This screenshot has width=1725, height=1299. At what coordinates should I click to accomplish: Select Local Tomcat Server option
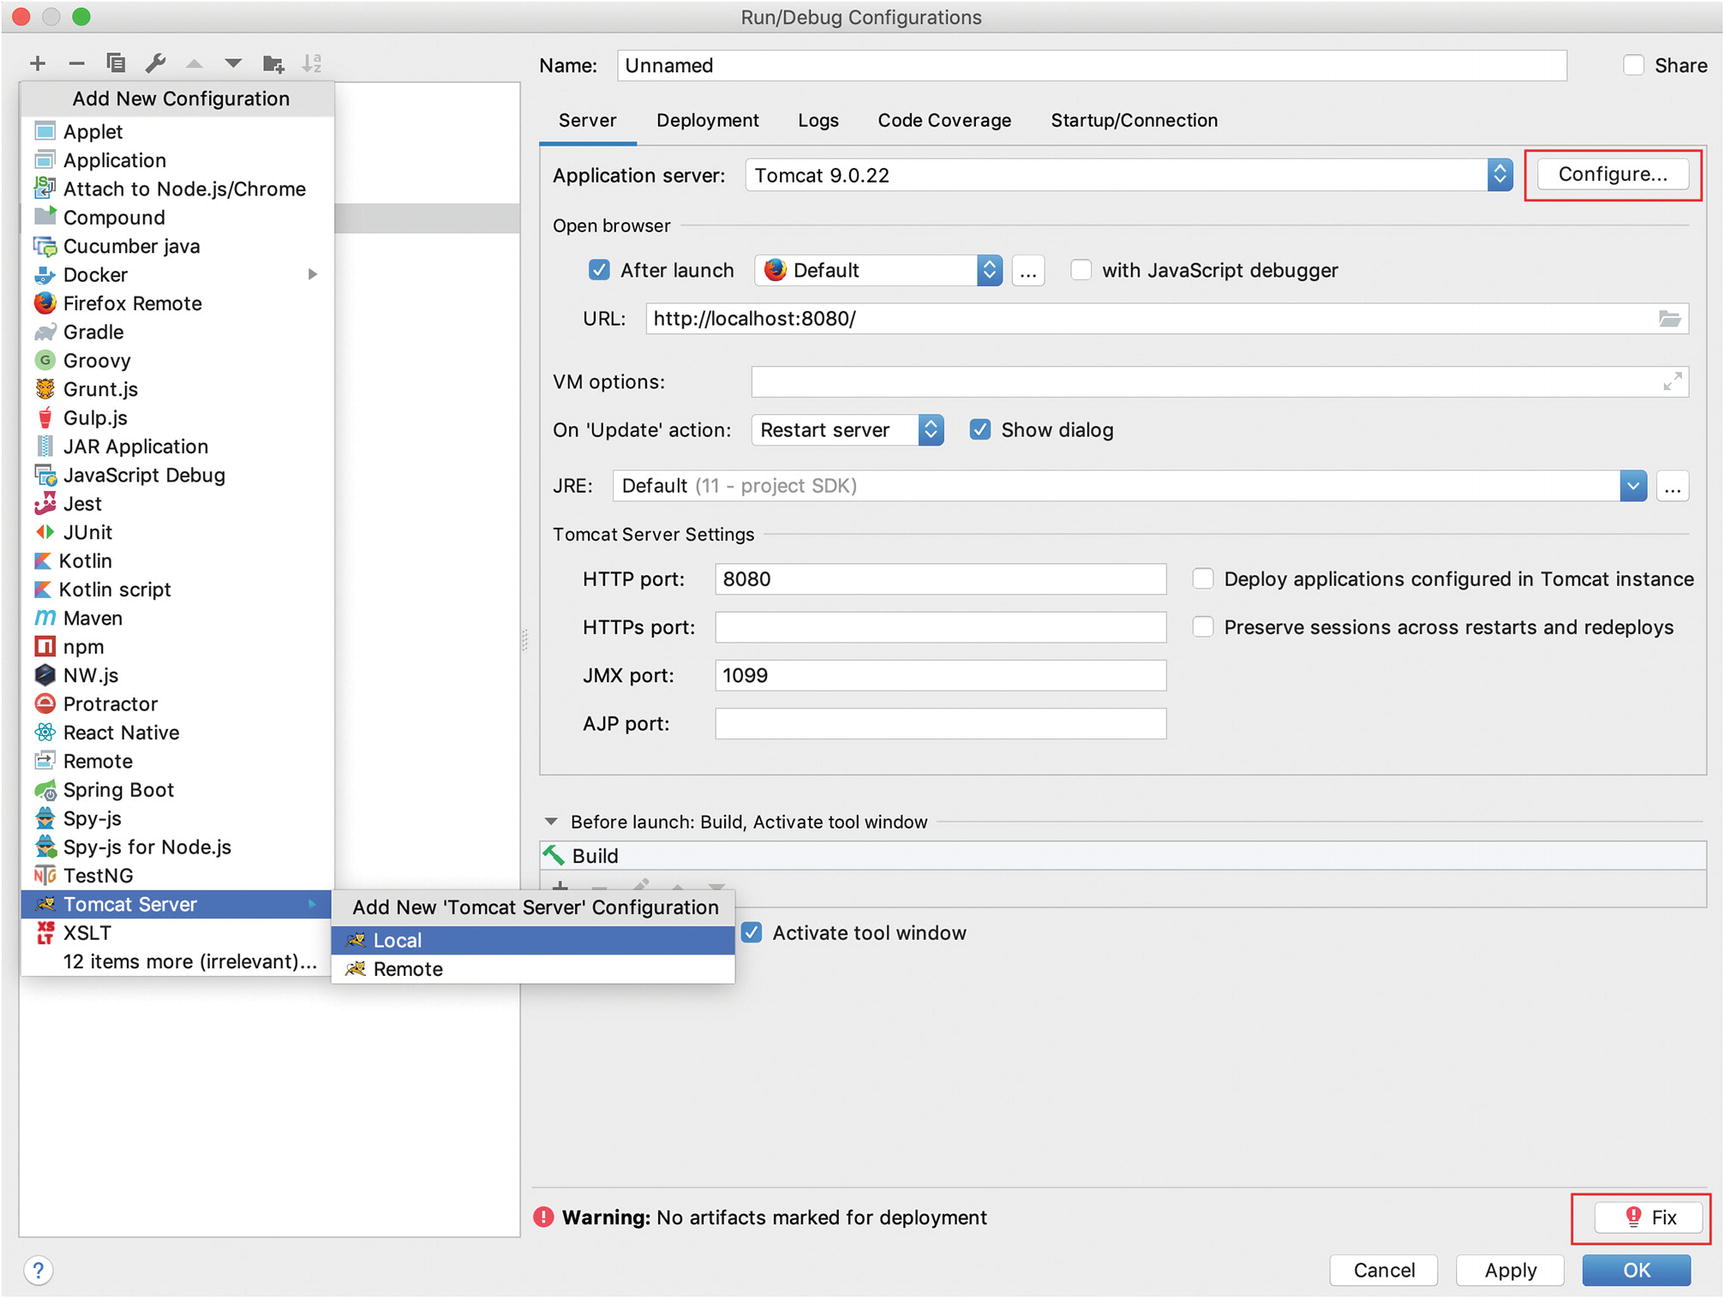pos(533,941)
